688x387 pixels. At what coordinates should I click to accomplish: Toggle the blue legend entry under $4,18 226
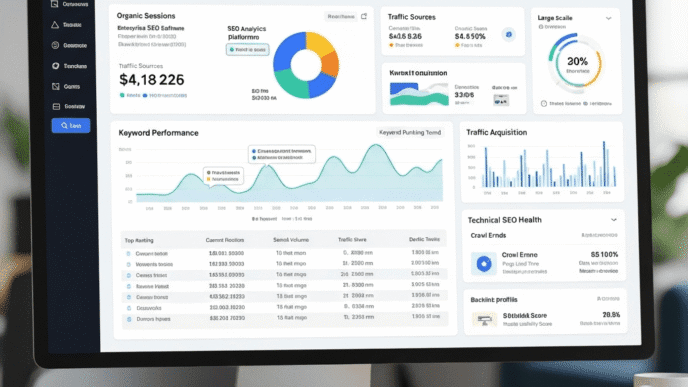click(165, 95)
